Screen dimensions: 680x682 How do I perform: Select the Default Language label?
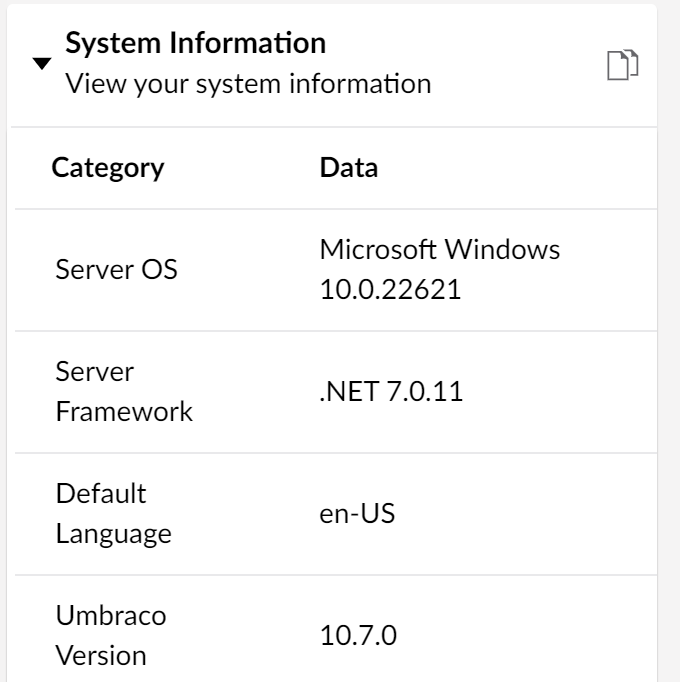(x=114, y=514)
